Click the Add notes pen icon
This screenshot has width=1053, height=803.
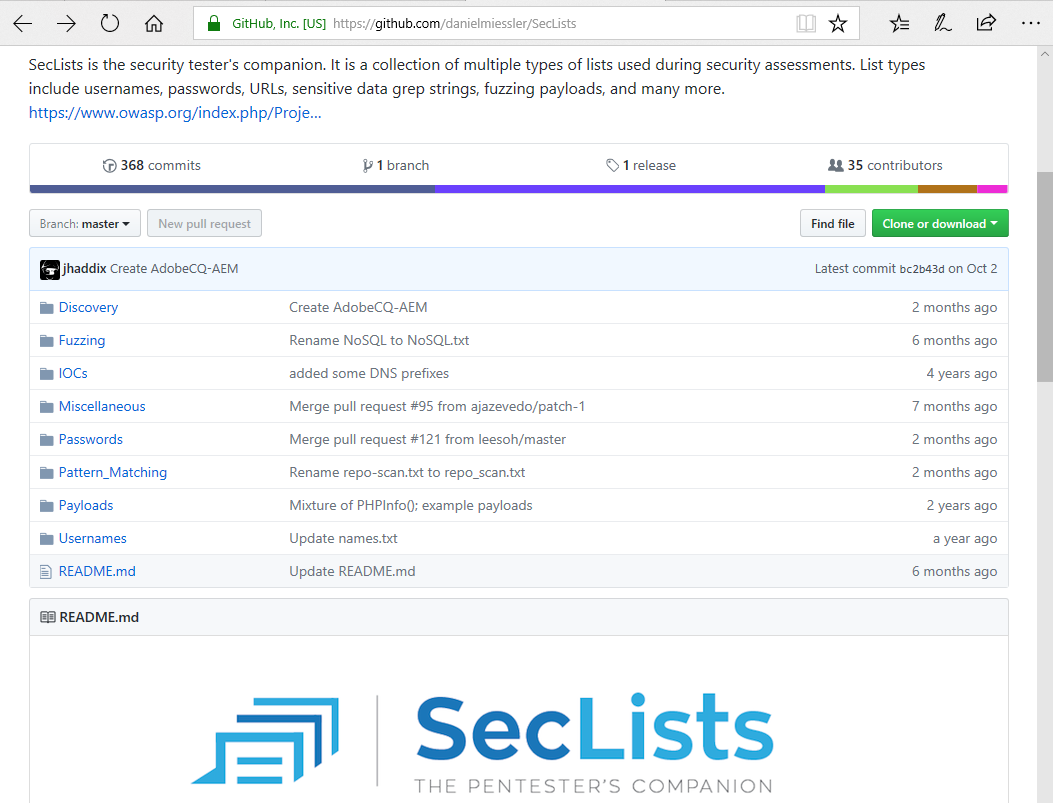942,23
